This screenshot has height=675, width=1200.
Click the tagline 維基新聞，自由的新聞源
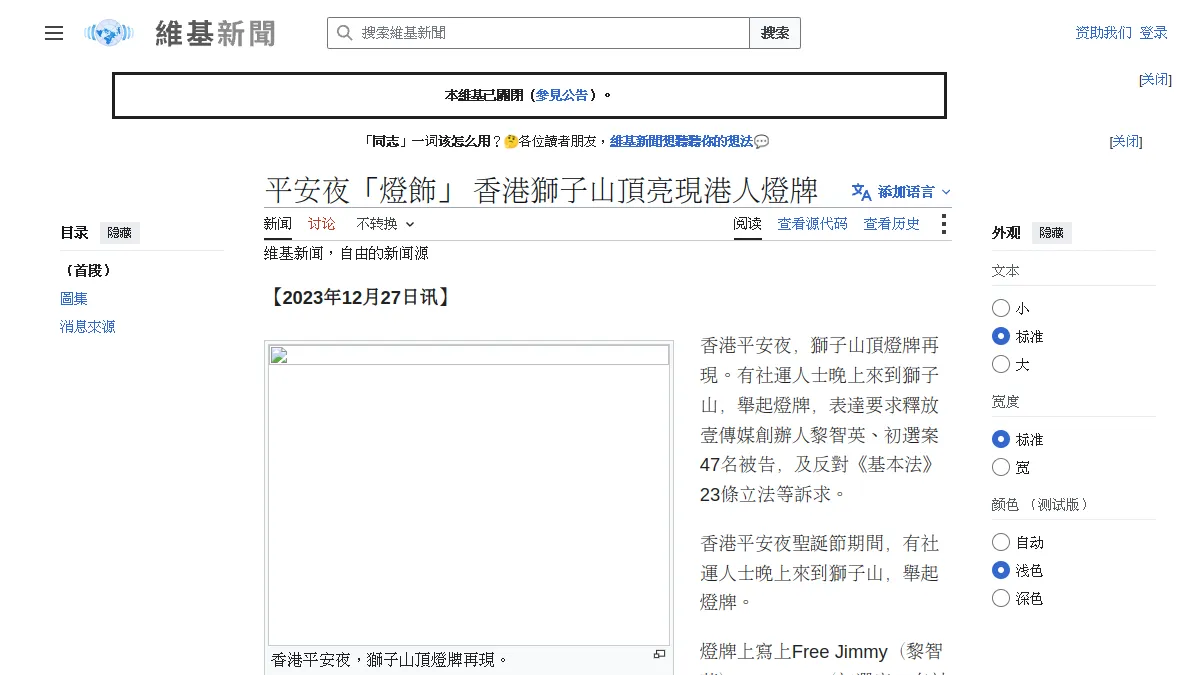coord(346,254)
